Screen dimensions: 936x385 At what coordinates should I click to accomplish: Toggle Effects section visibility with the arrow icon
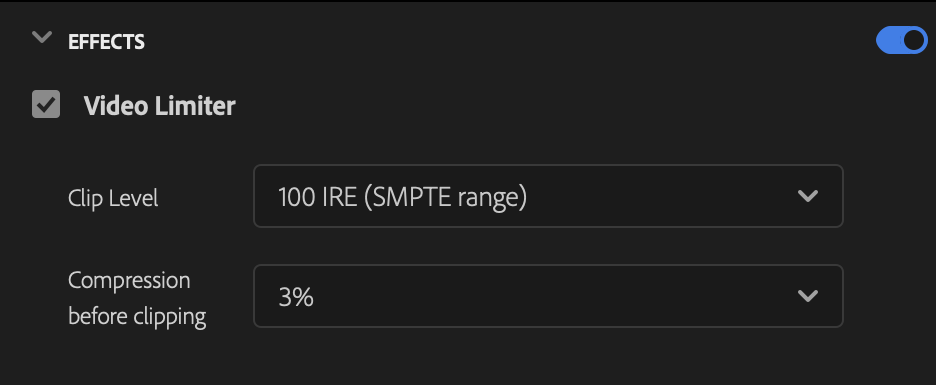(42, 38)
